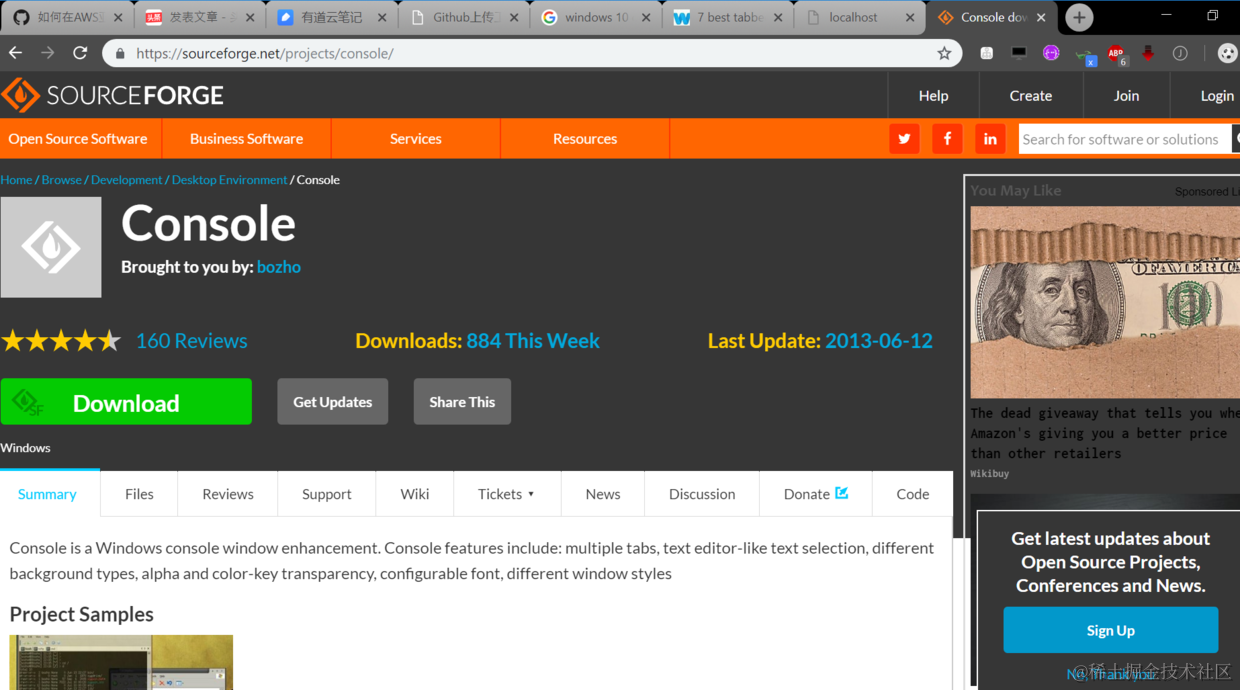The image size is (1240, 690).
Task: Focus the software search field
Action: pyautogui.click(x=1125, y=139)
